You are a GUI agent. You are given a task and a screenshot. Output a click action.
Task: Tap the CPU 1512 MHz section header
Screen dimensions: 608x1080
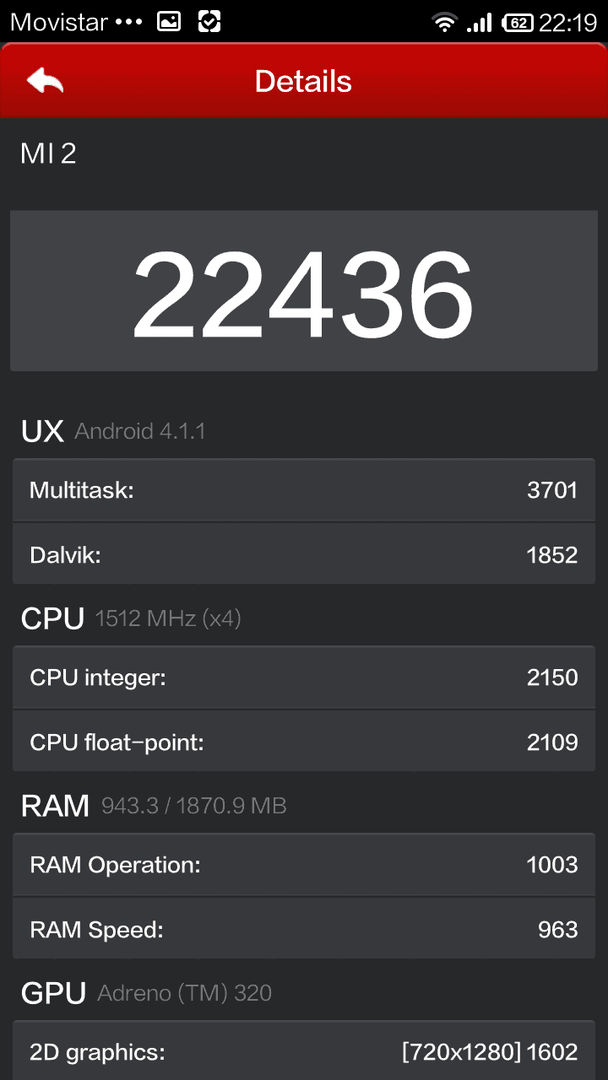click(x=131, y=618)
